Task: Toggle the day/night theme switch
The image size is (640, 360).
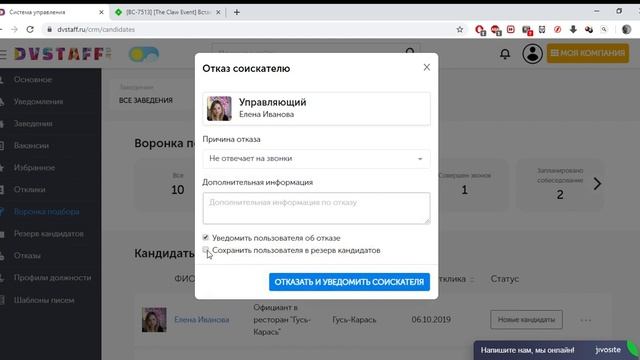Action: (x=144, y=54)
